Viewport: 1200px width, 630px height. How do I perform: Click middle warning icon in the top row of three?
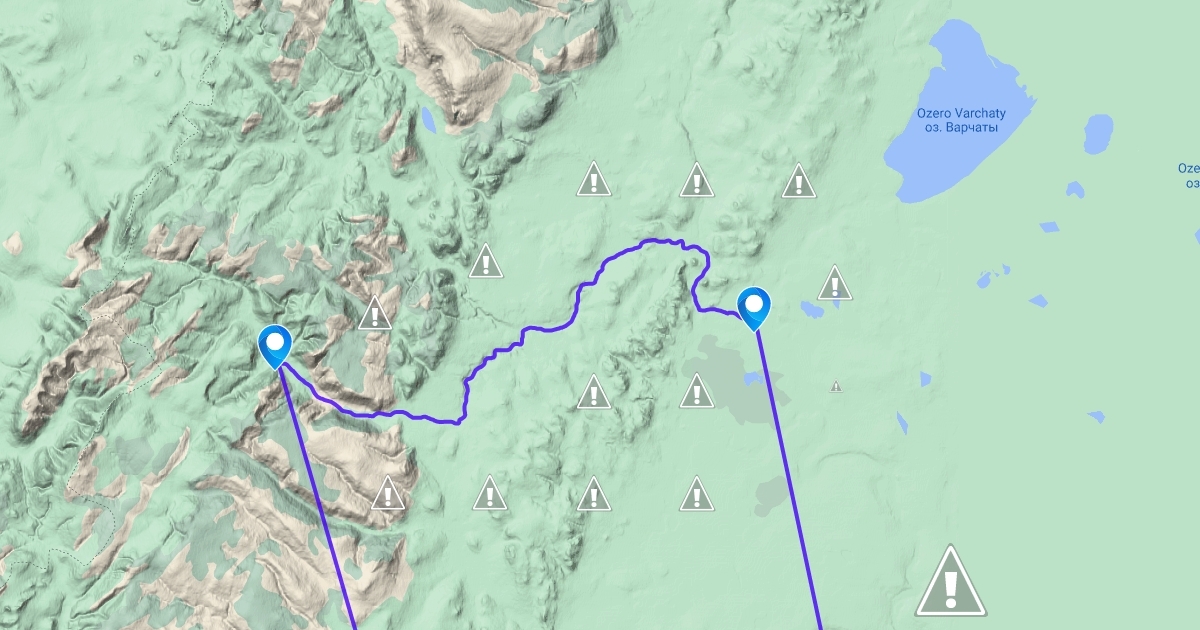coord(696,180)
